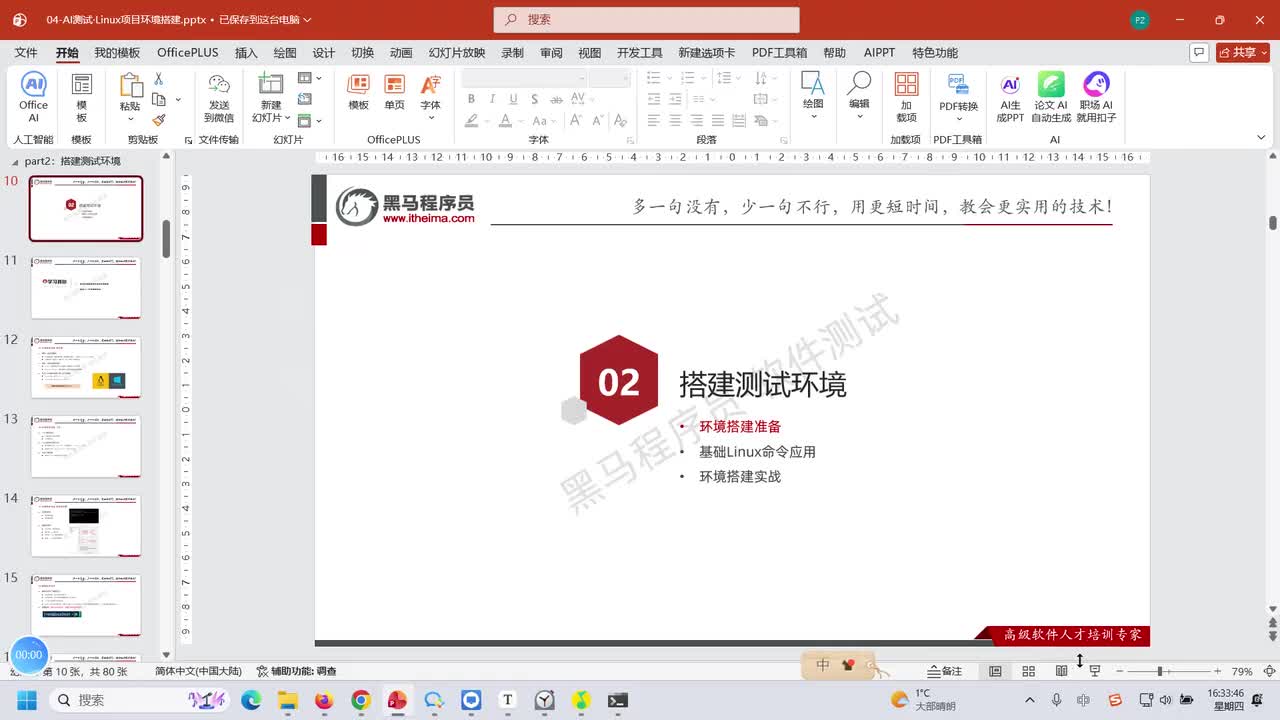Open Google Chrome from taskbar
The height and width of the screenshot is (720, 1280).
361,700
